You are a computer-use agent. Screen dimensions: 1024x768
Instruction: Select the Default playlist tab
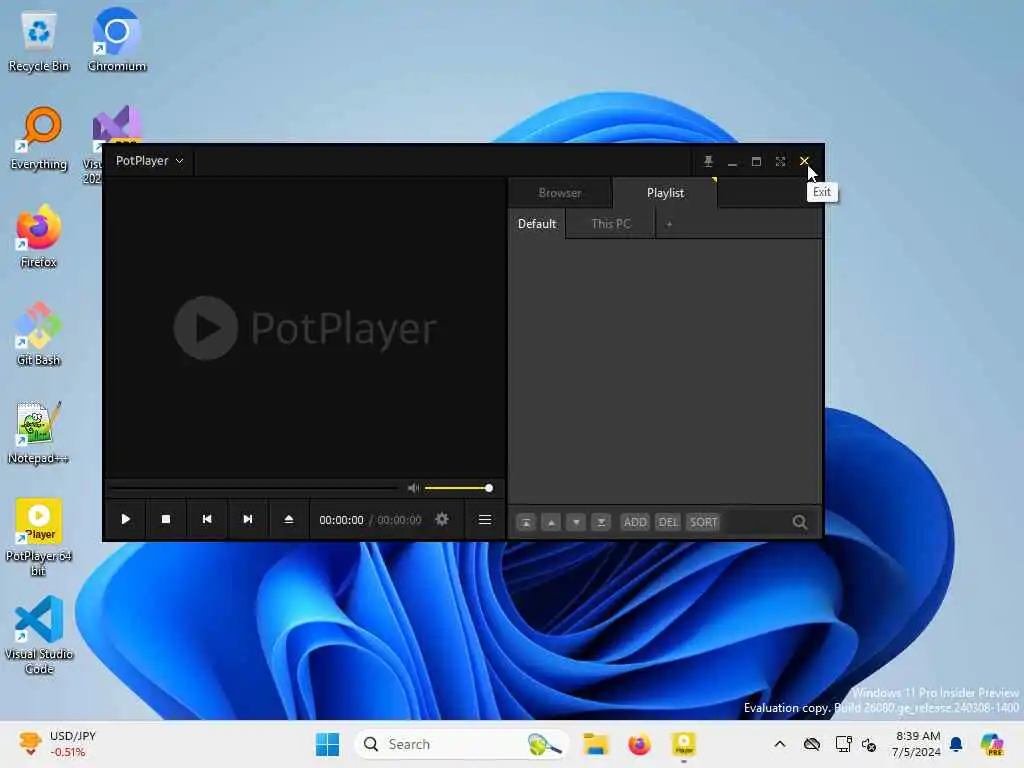pos(537,224)
